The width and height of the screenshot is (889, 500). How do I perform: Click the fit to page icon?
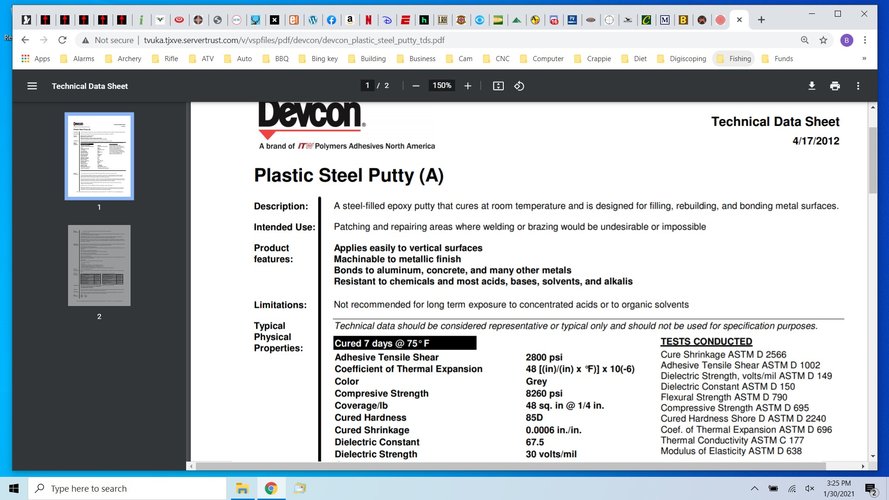(x=498, y=86)
